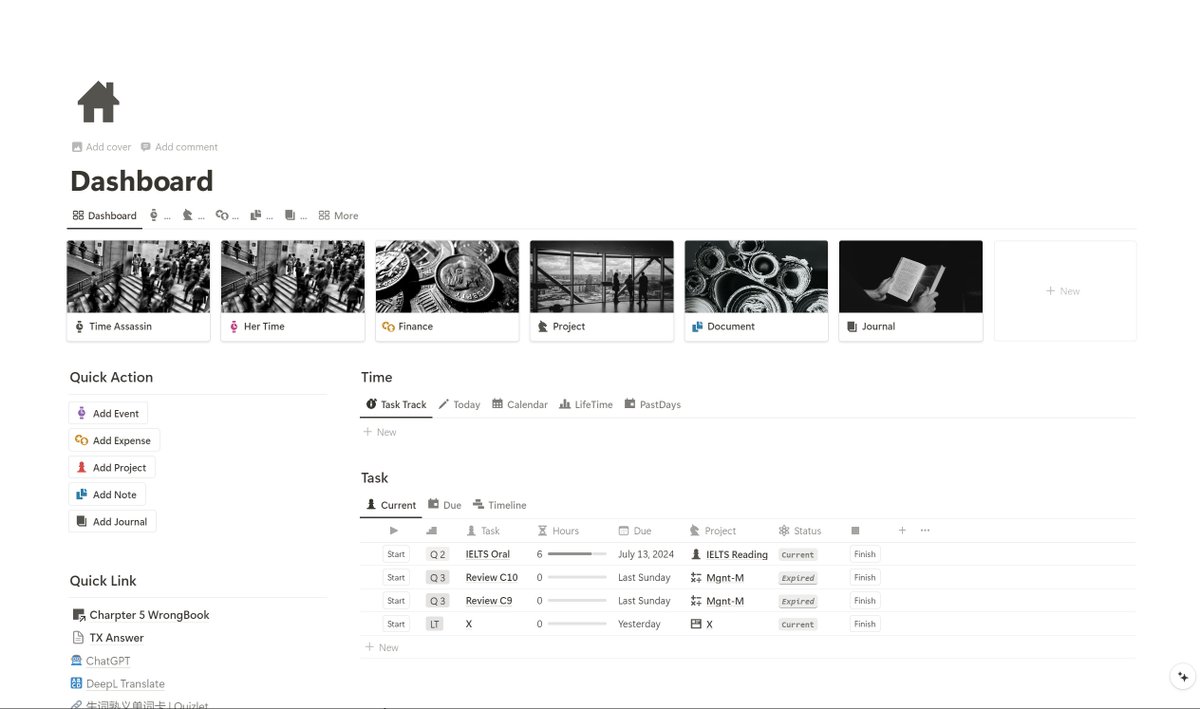The height and width of the screenshot is (709, 1200).
Task: Open the Due column header menu
Action: pos(635,531)
